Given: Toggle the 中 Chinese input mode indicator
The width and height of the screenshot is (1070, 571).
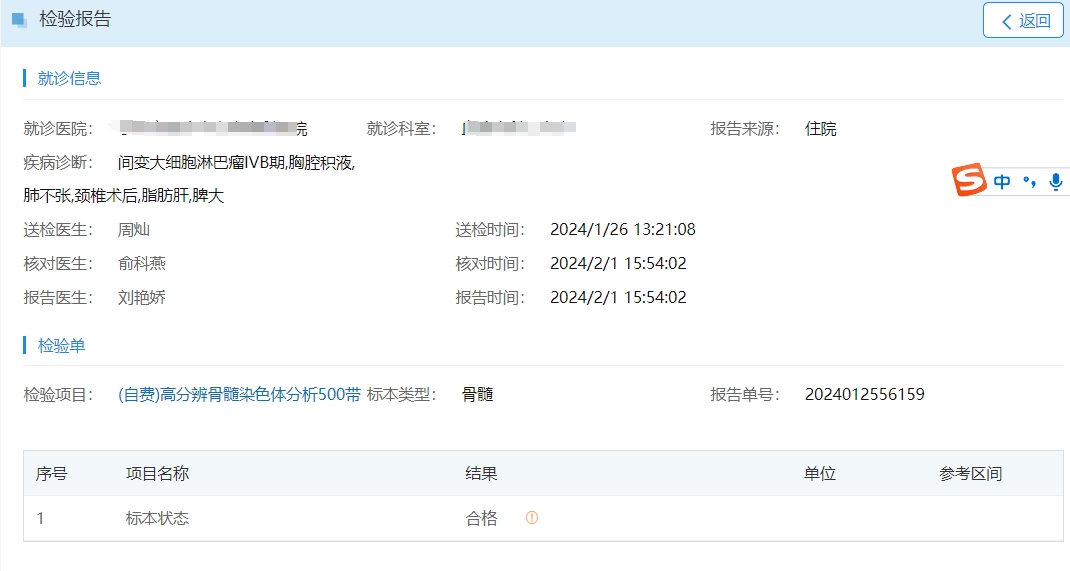Looking at the screenshot, I should click(x=1002, y=181).
